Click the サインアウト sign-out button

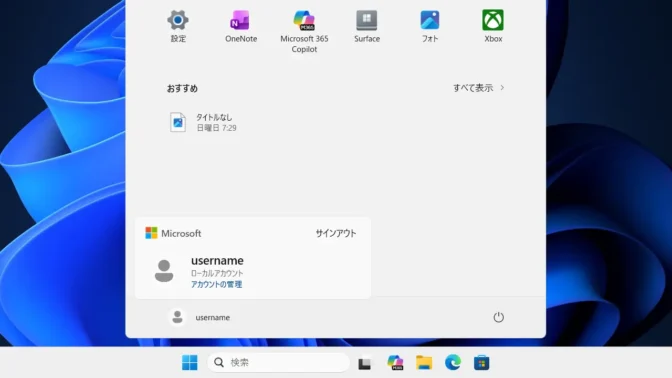(336, 233)
